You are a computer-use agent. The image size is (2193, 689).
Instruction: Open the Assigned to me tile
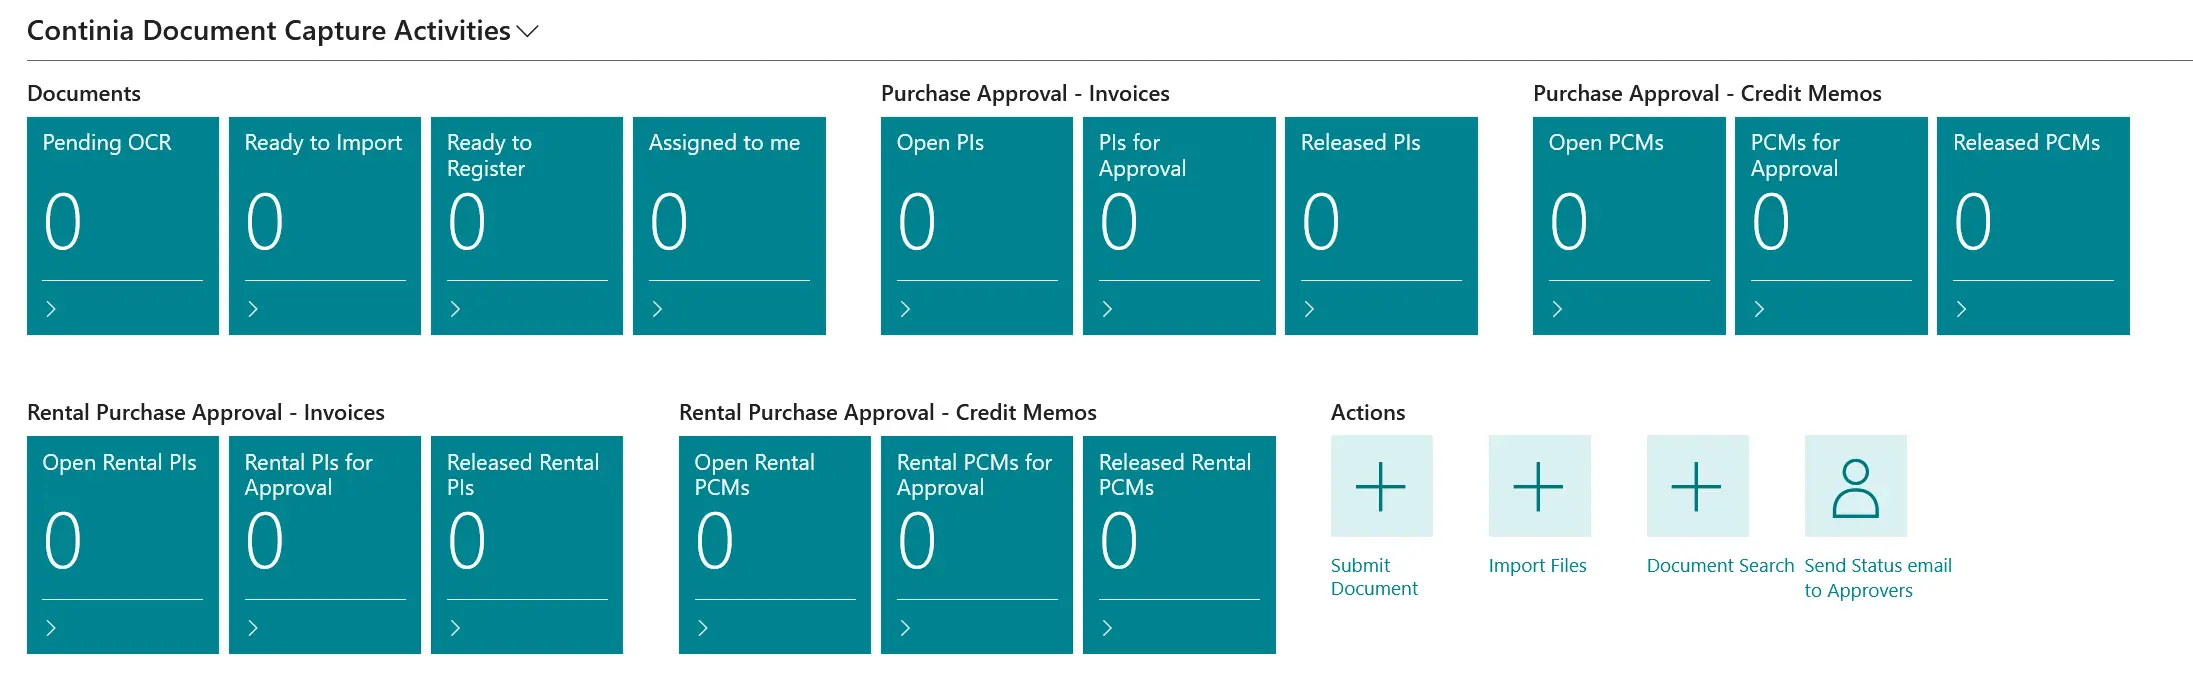click(728, 225)
